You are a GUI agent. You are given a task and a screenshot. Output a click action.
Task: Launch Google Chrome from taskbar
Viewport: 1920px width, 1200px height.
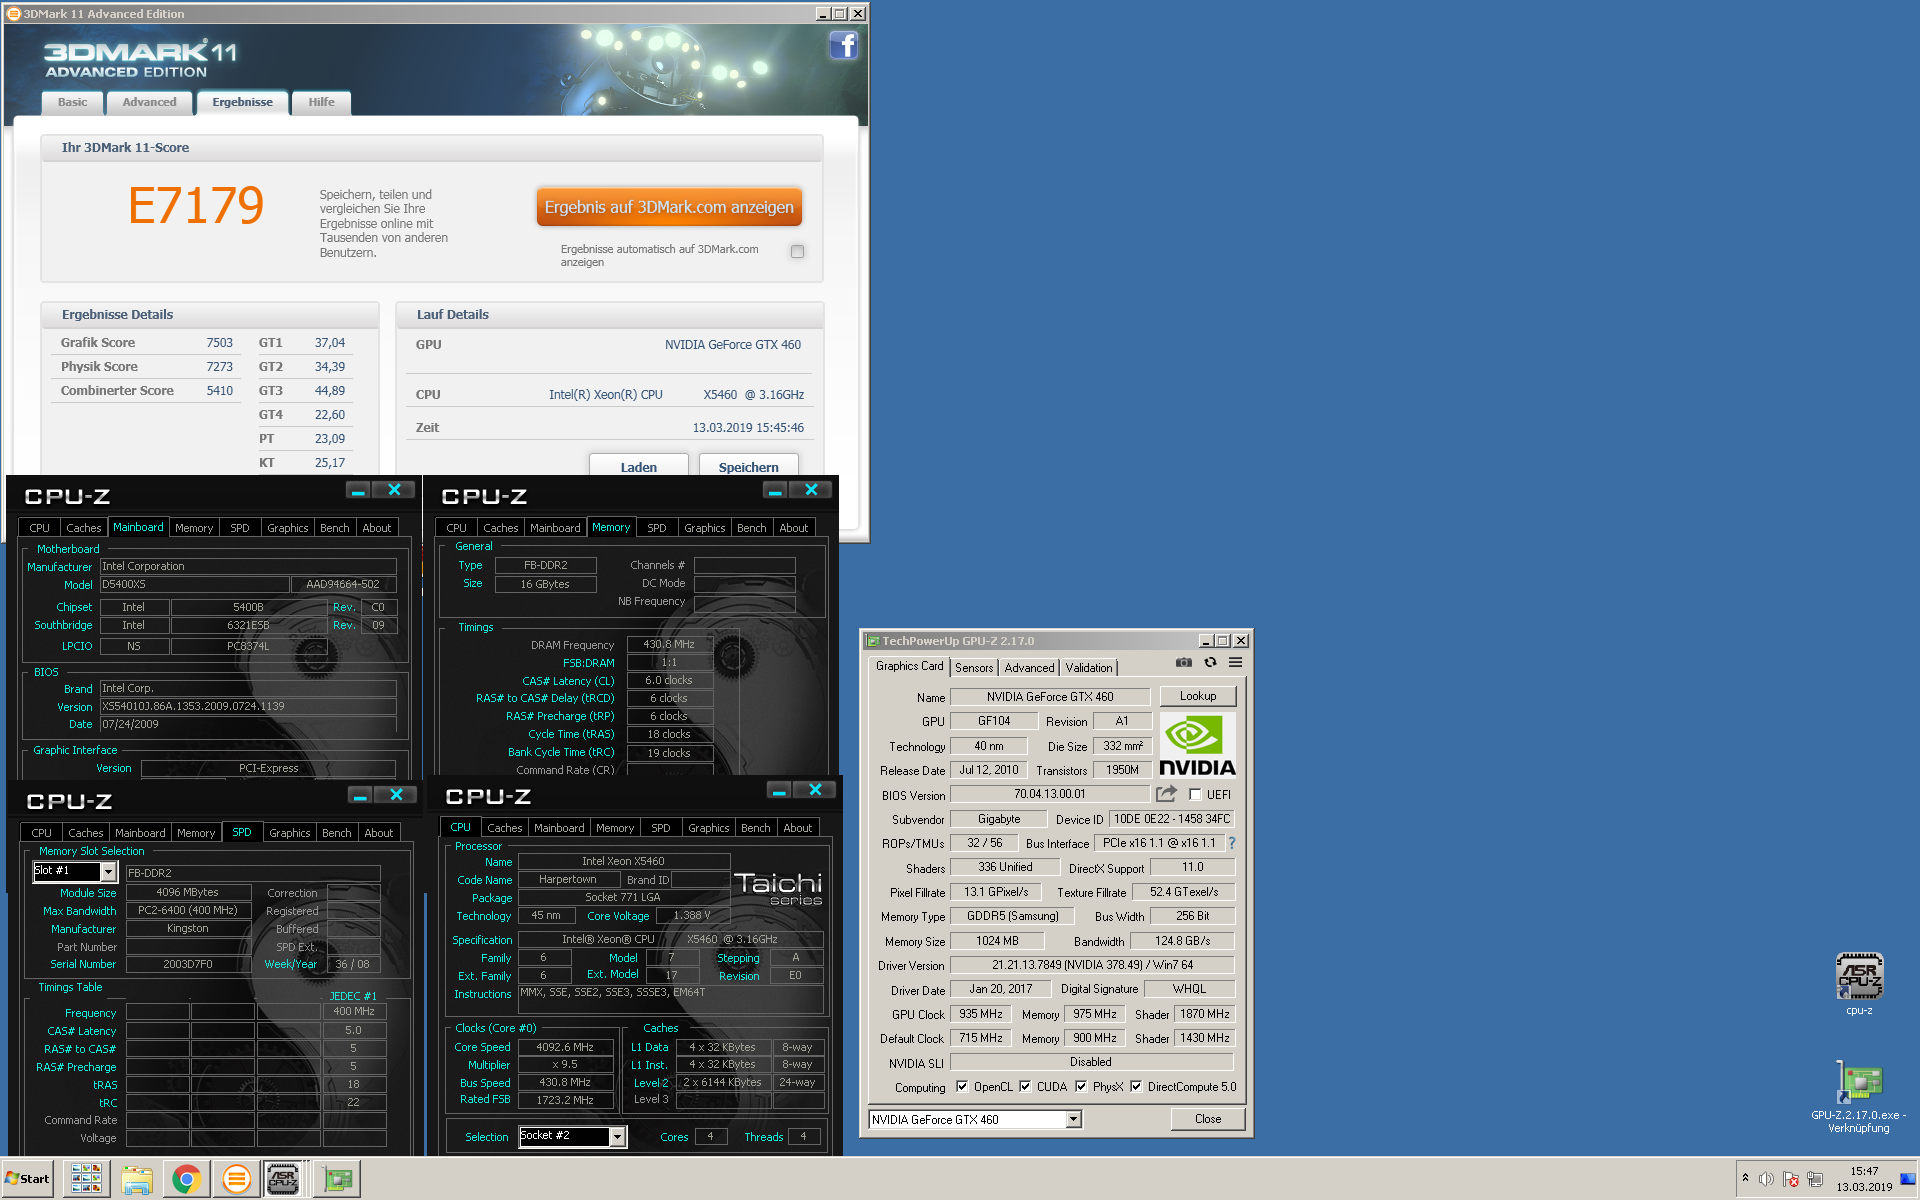click(x=186, y=1180)
